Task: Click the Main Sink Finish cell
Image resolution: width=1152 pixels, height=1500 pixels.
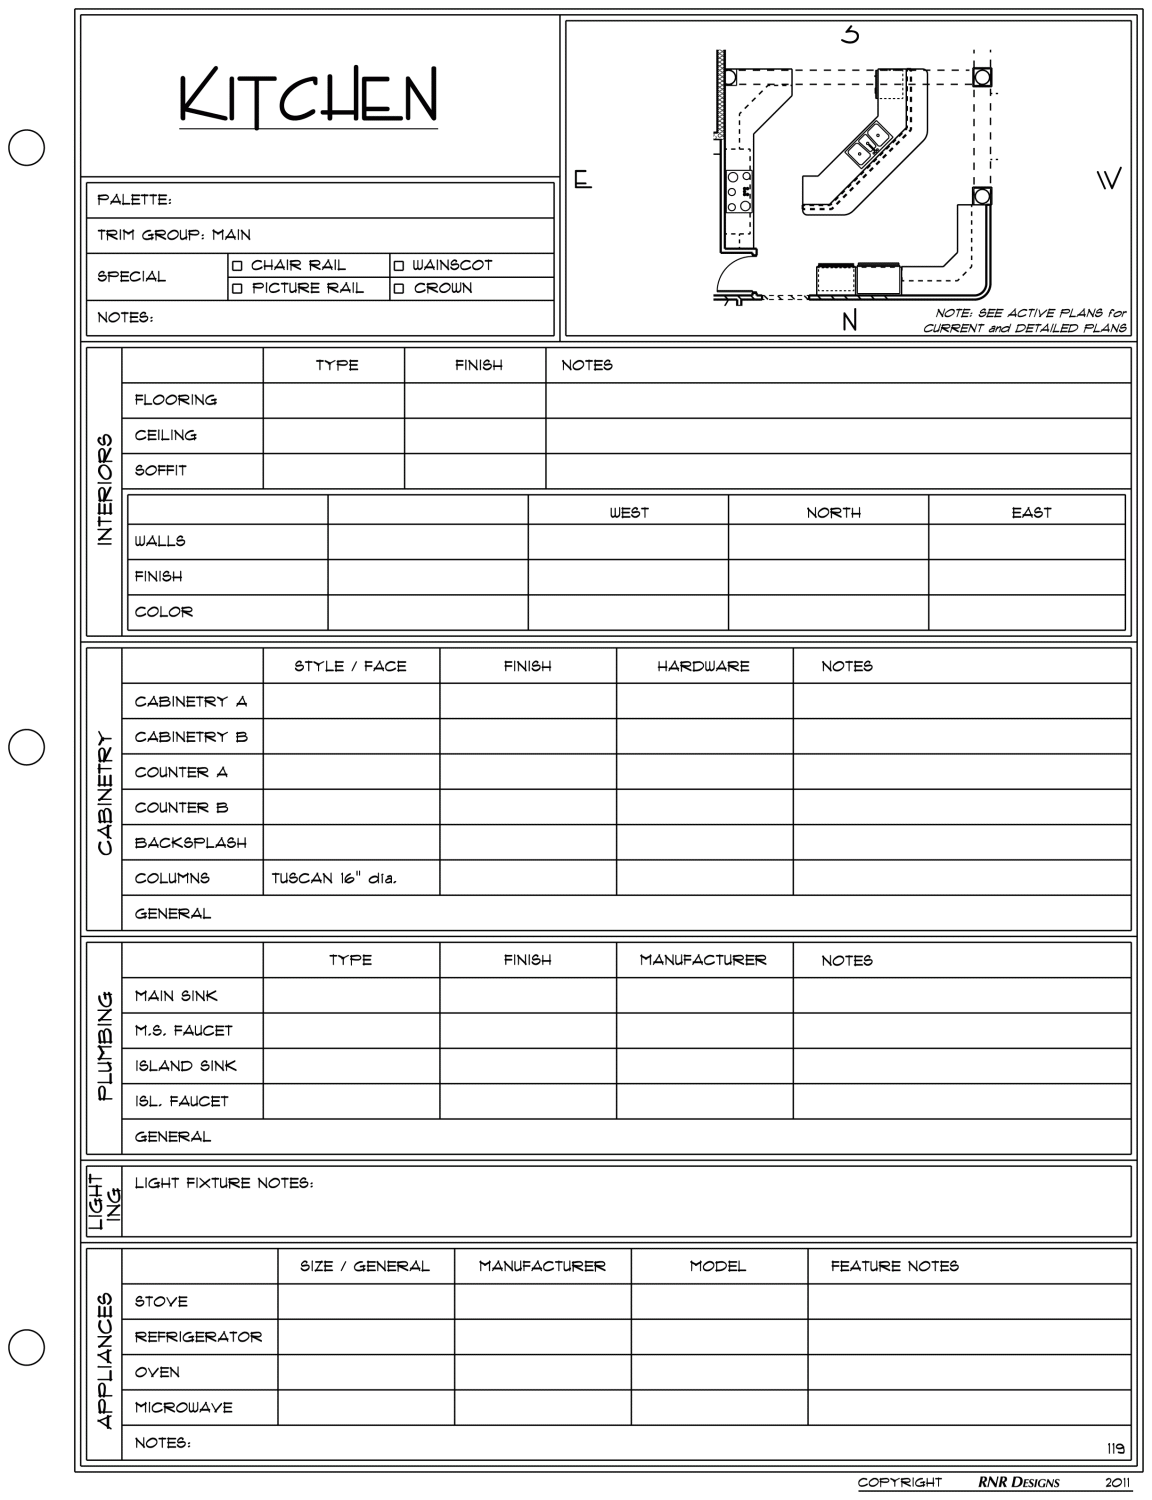Action: click(527, 996)
